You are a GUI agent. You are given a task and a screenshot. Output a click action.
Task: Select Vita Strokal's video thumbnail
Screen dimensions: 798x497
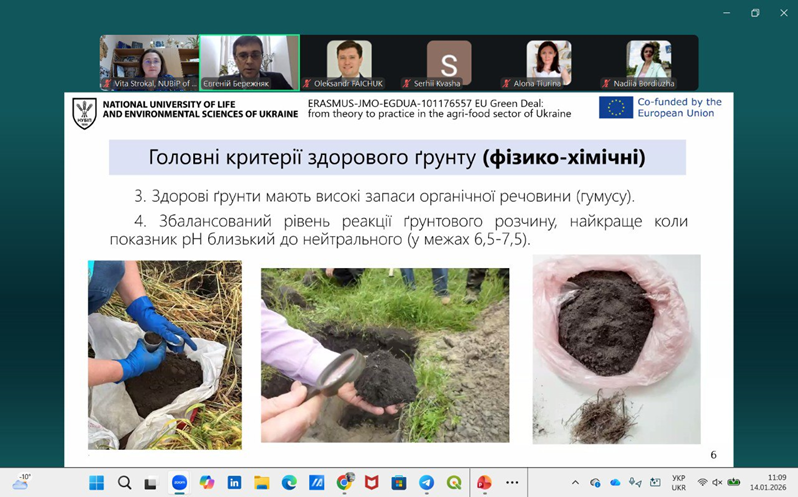coord(148,63)
